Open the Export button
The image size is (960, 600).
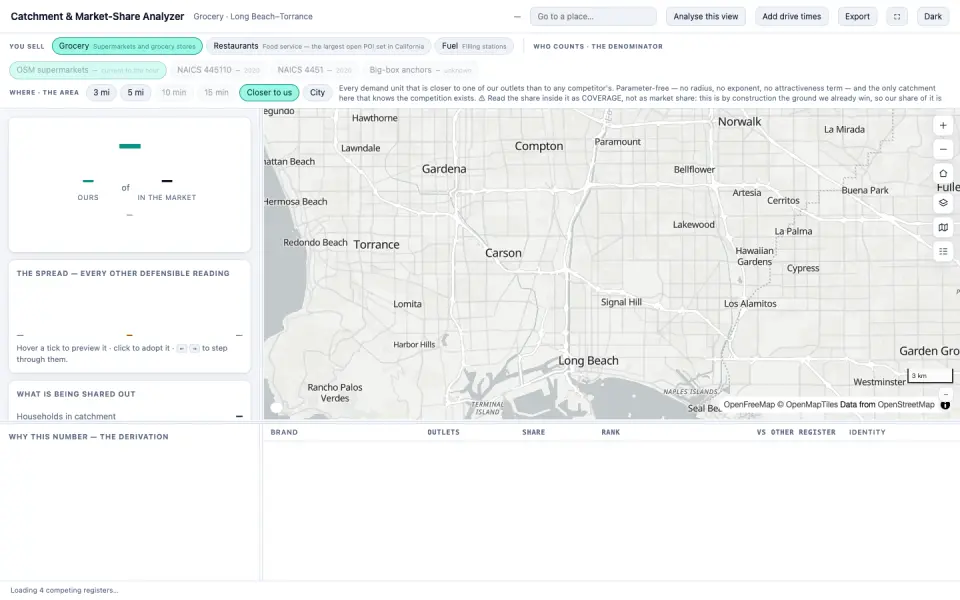pyautogui.click(x=857, y=17)
